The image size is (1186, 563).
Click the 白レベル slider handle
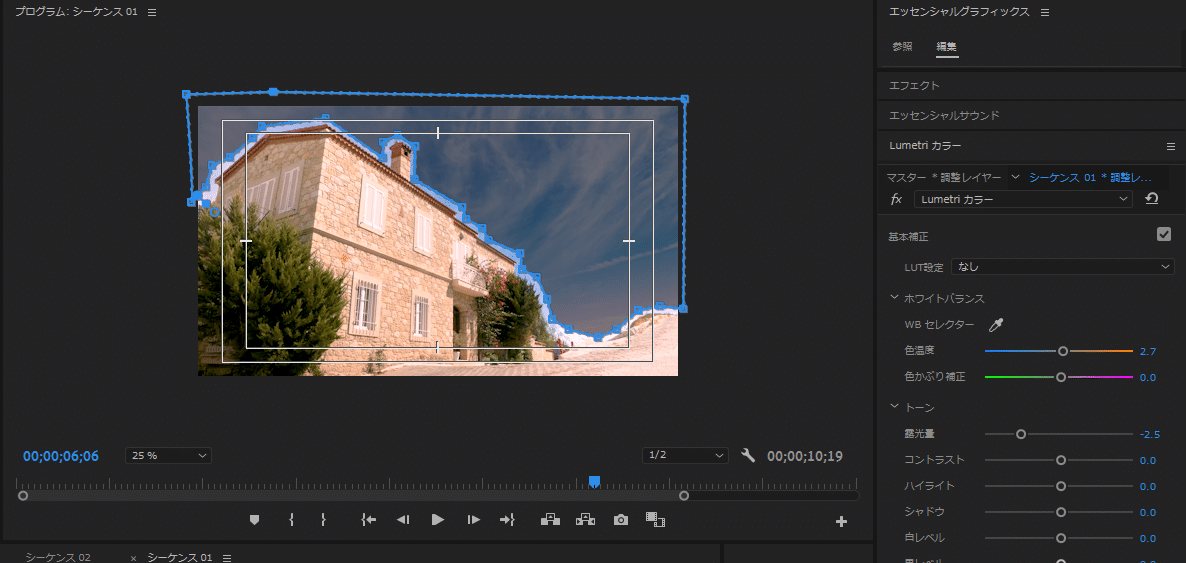[x=1060, y=538]
